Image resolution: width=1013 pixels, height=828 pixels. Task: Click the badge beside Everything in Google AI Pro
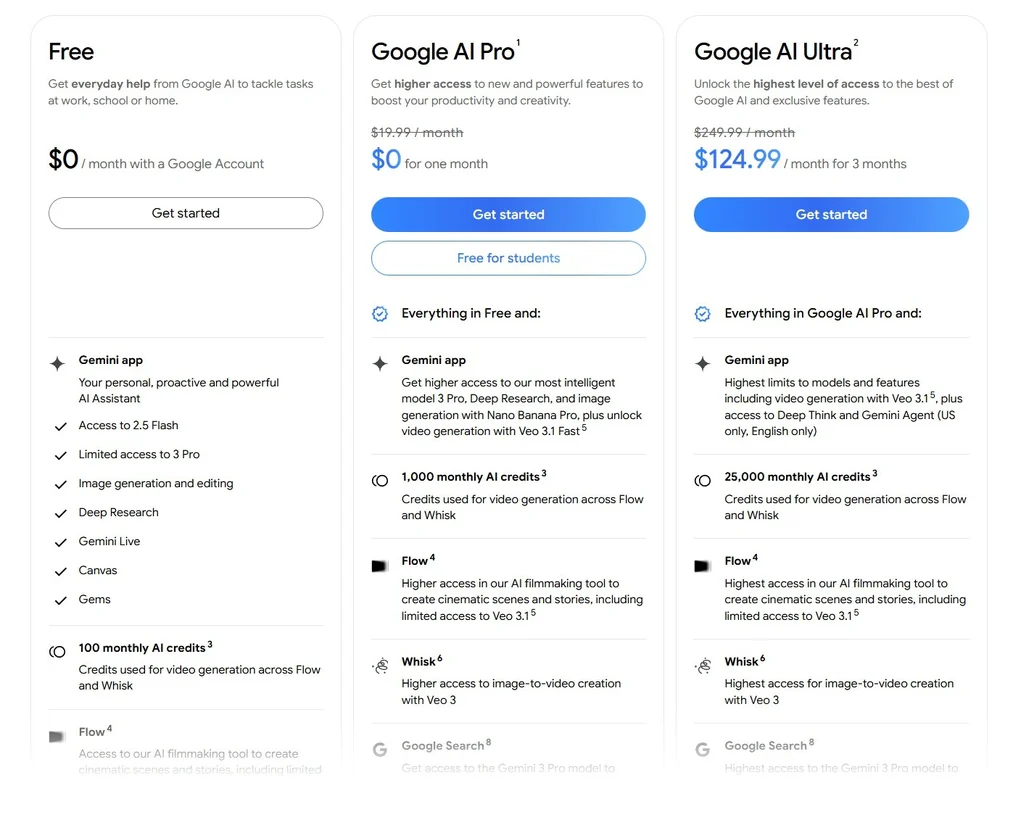[703, 314]
